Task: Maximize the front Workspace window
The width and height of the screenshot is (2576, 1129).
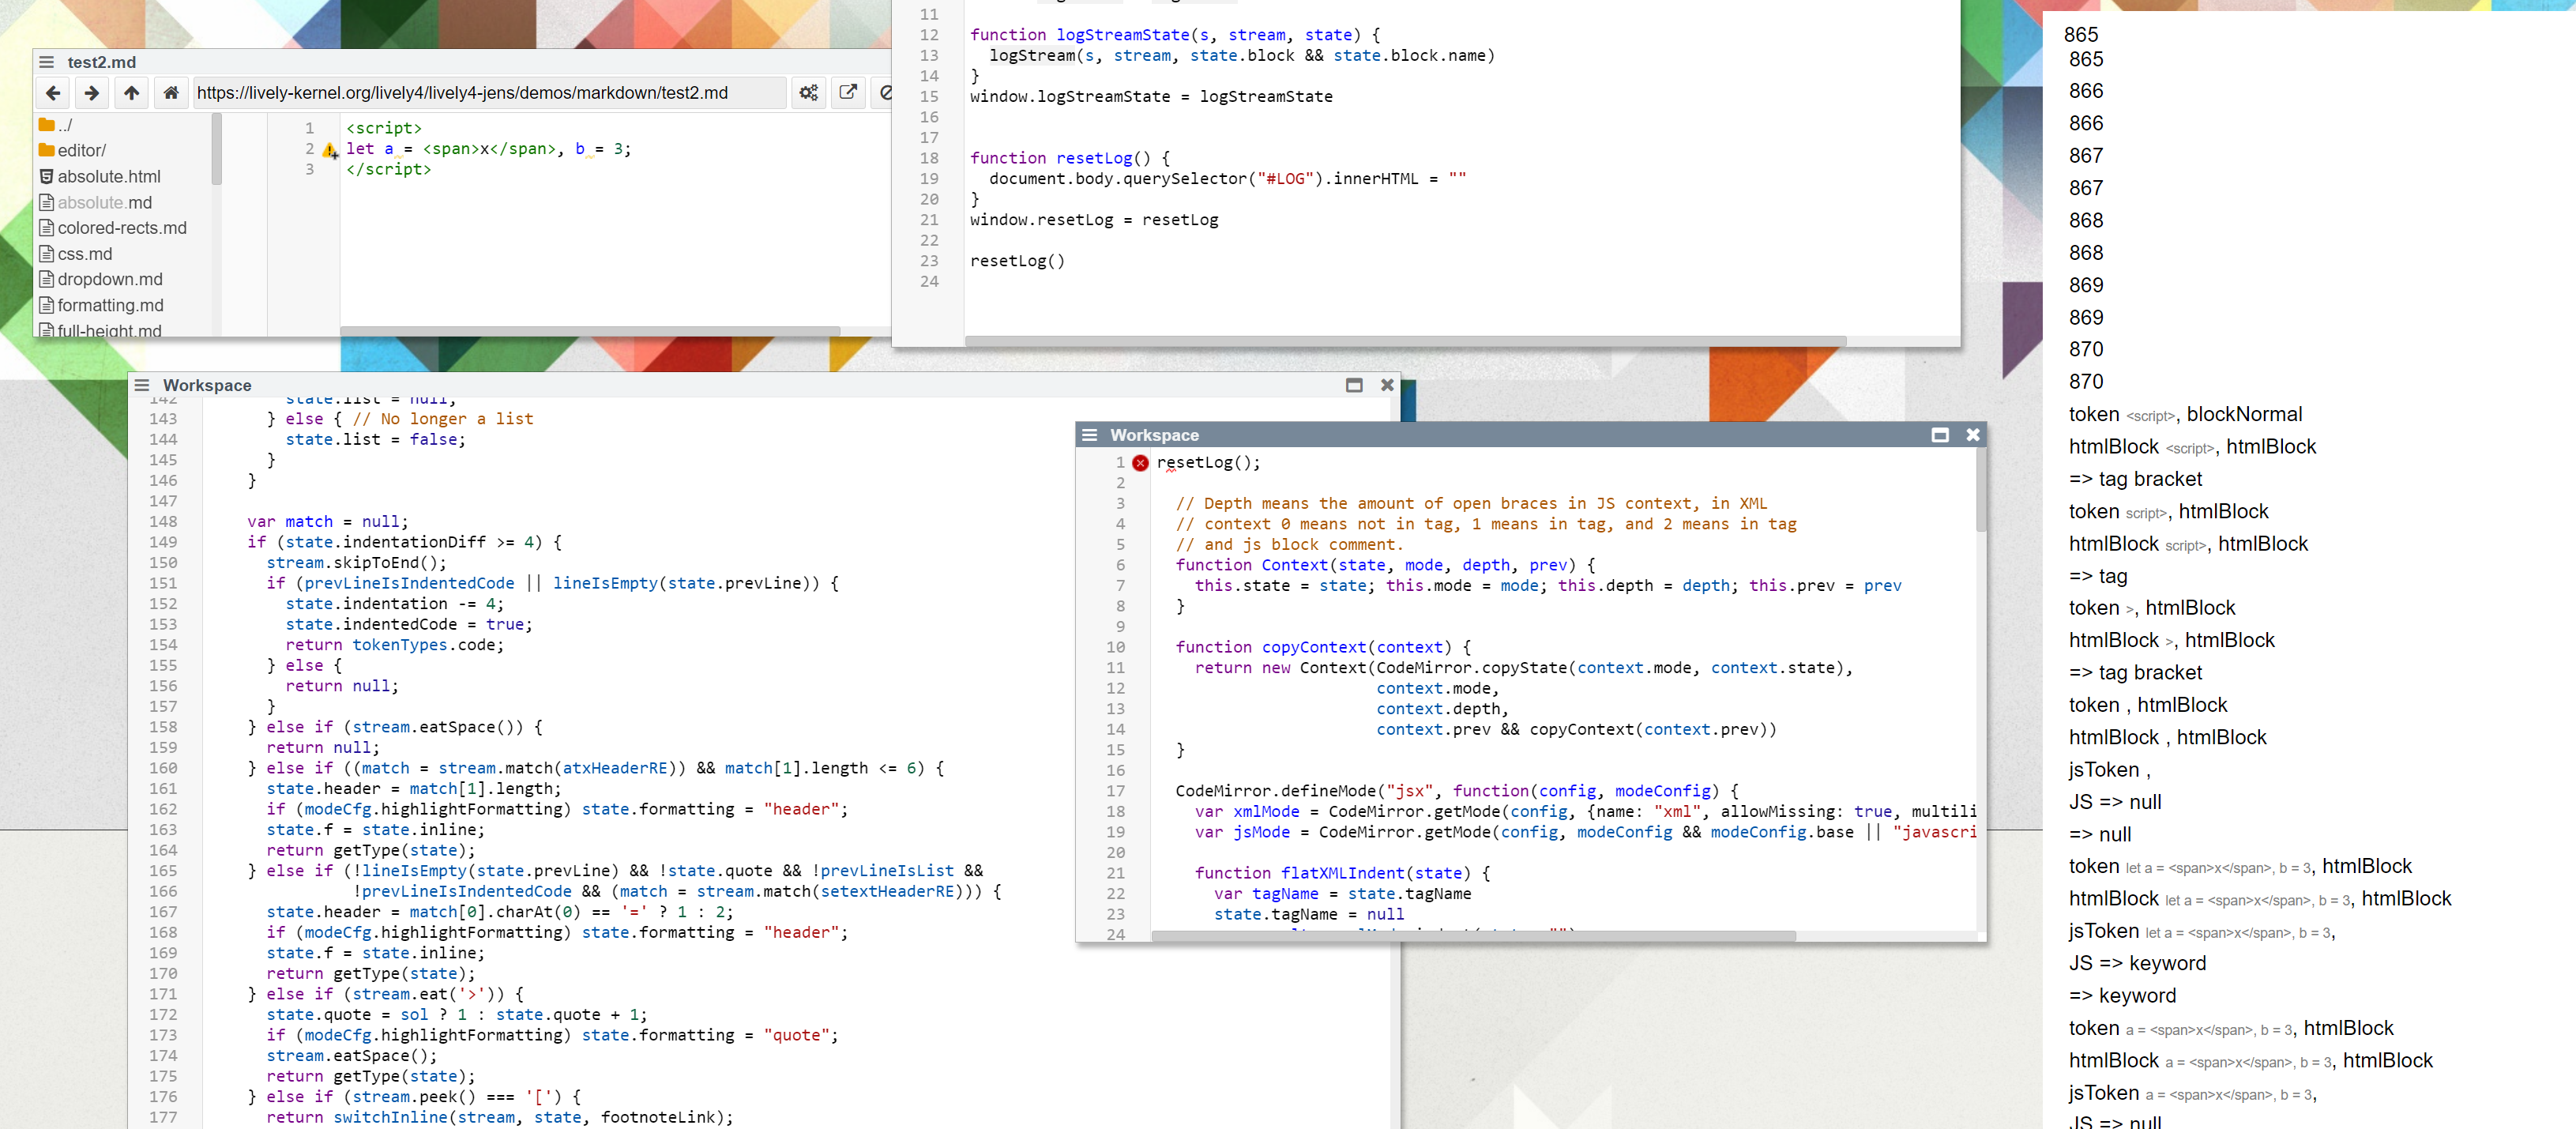Action: pyautogui.click(x=1939, y=435)
